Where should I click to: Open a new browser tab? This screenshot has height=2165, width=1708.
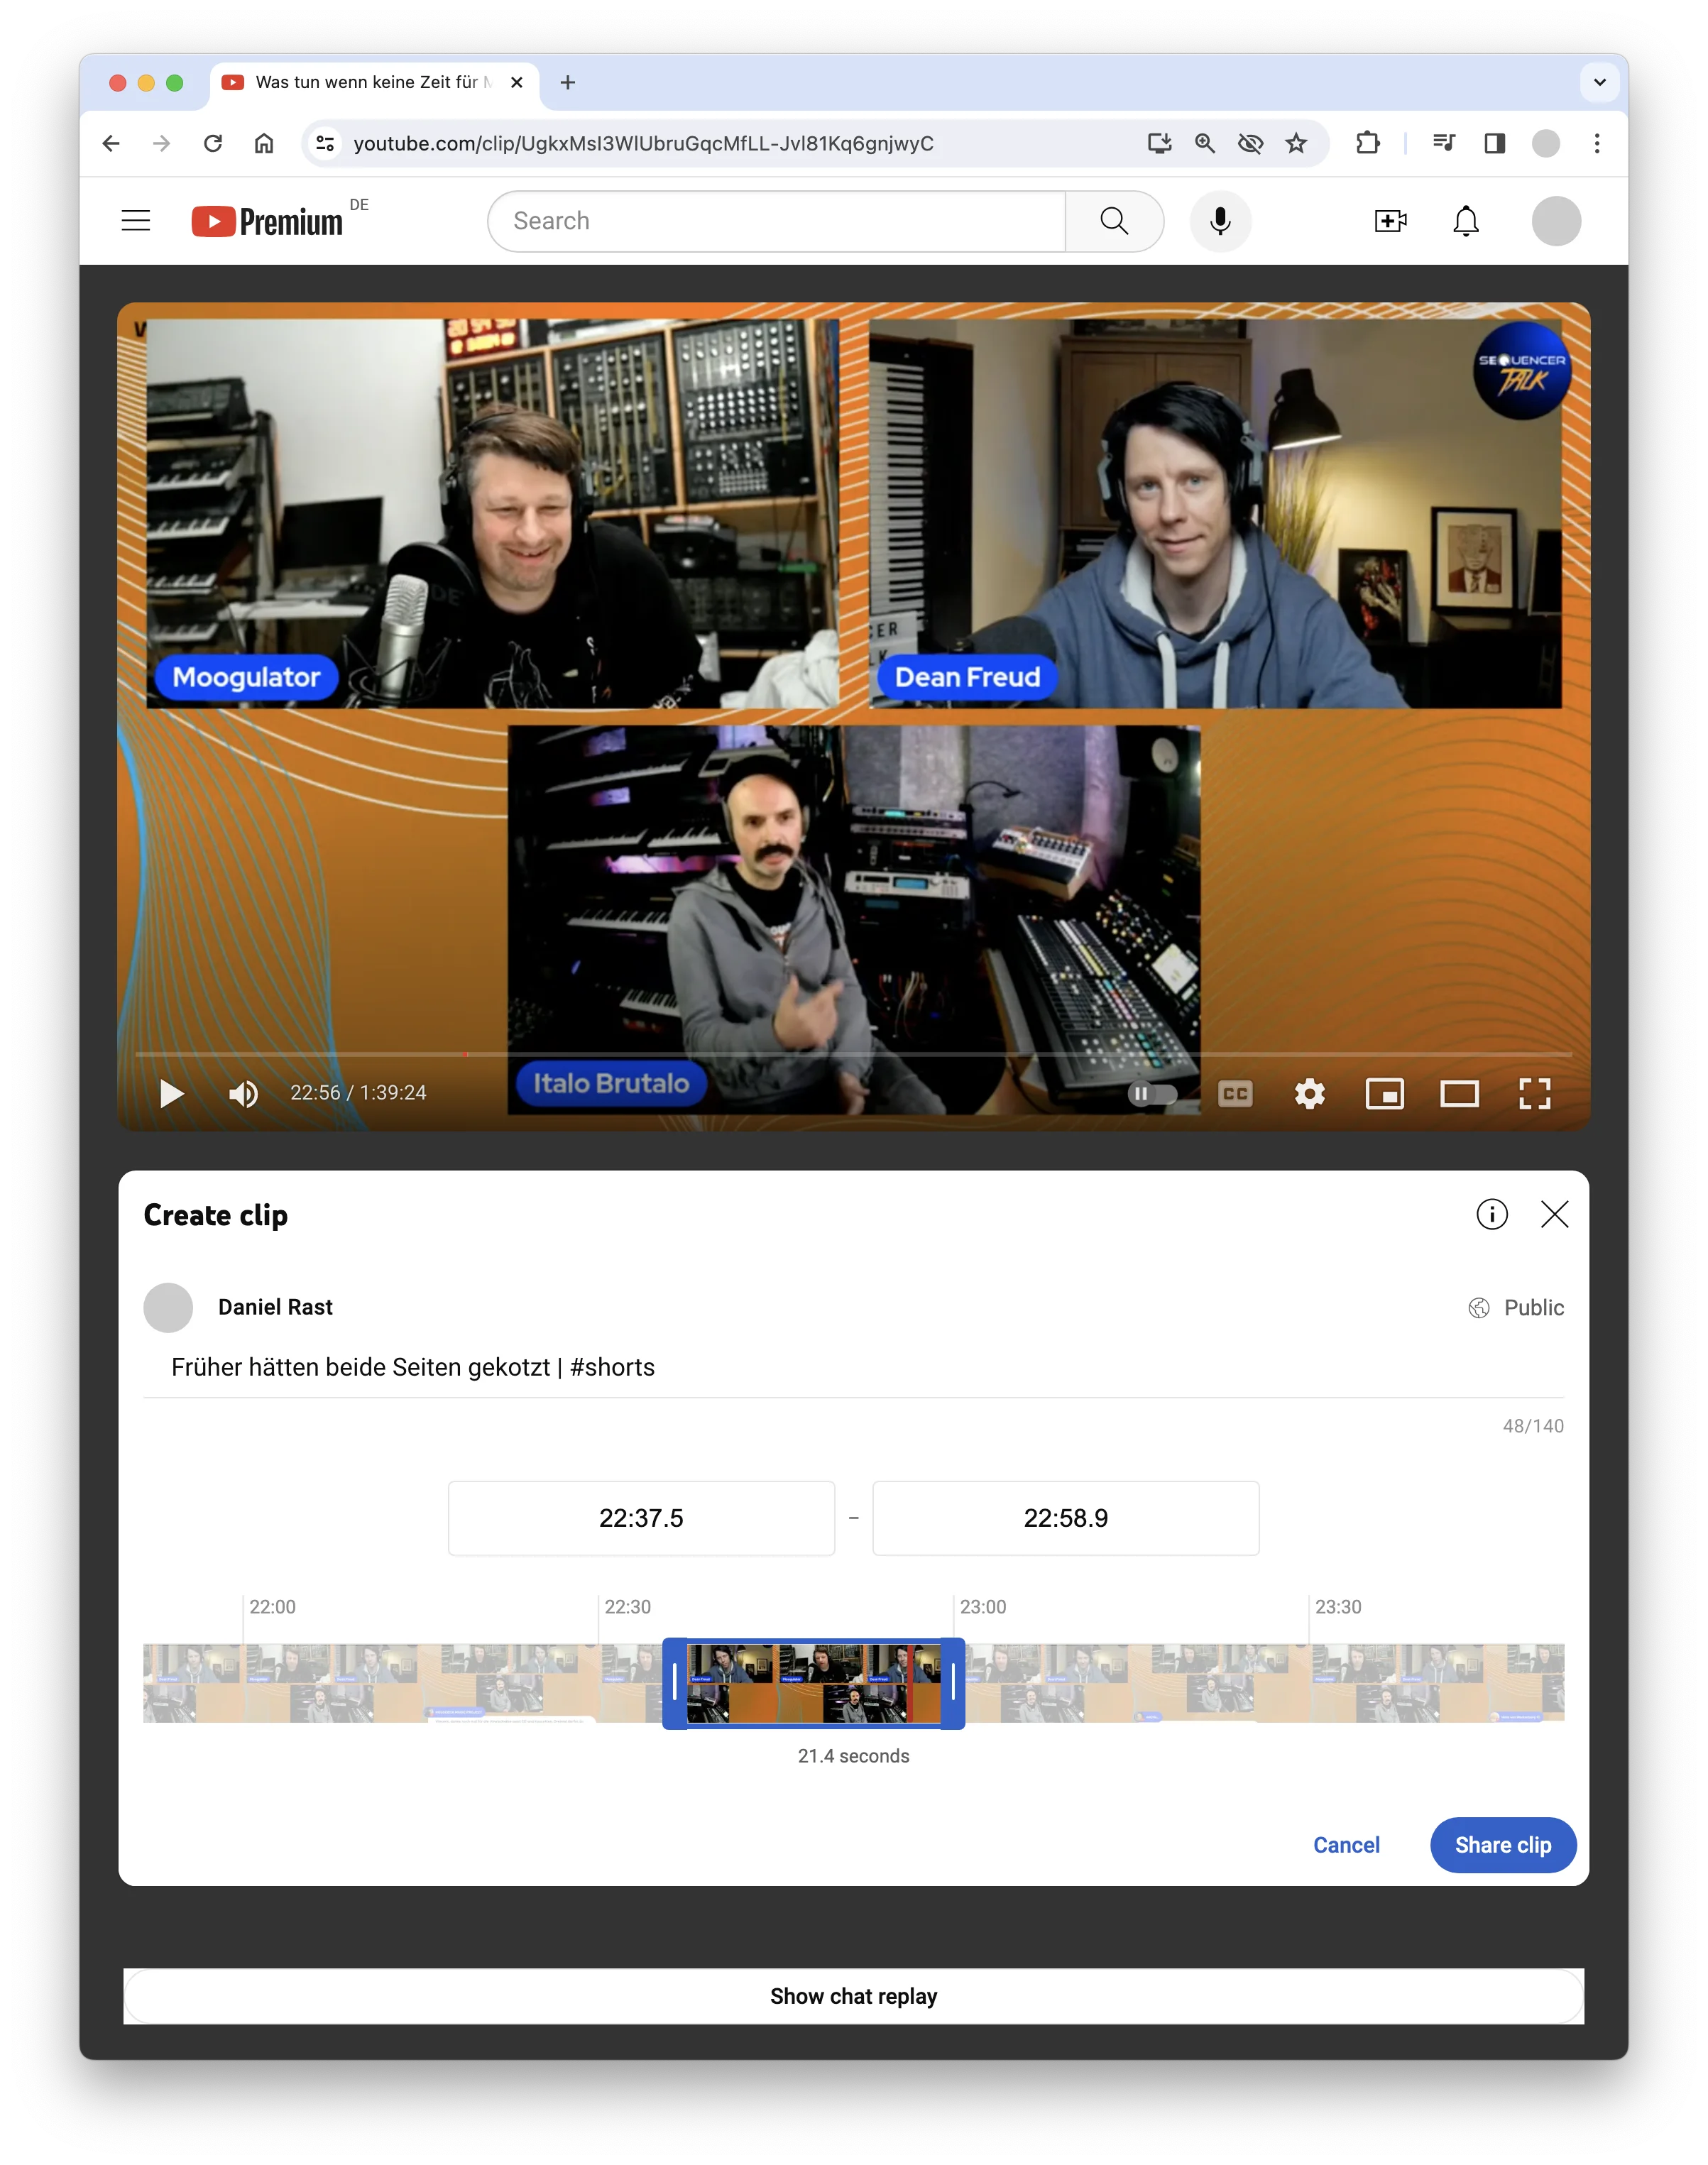[568, 82]
